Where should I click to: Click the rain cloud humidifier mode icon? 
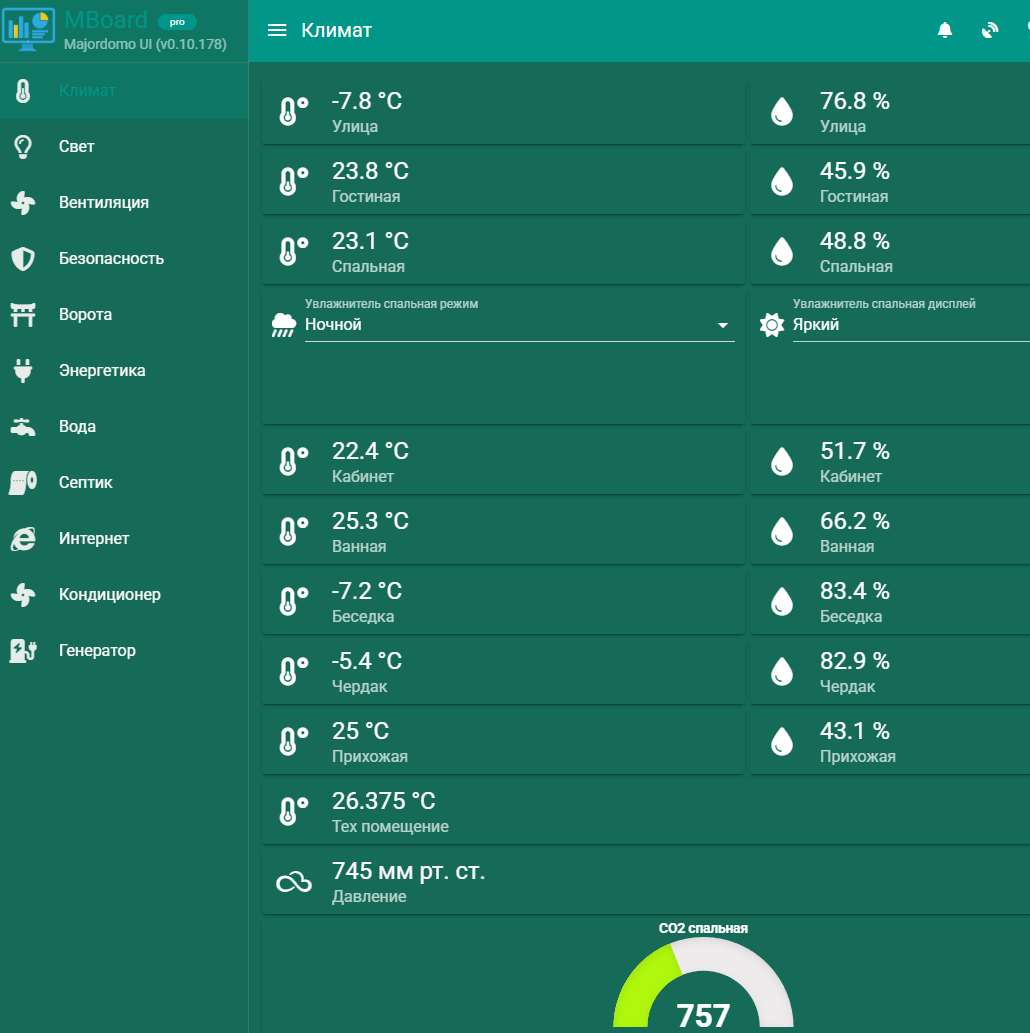(284, 325)
